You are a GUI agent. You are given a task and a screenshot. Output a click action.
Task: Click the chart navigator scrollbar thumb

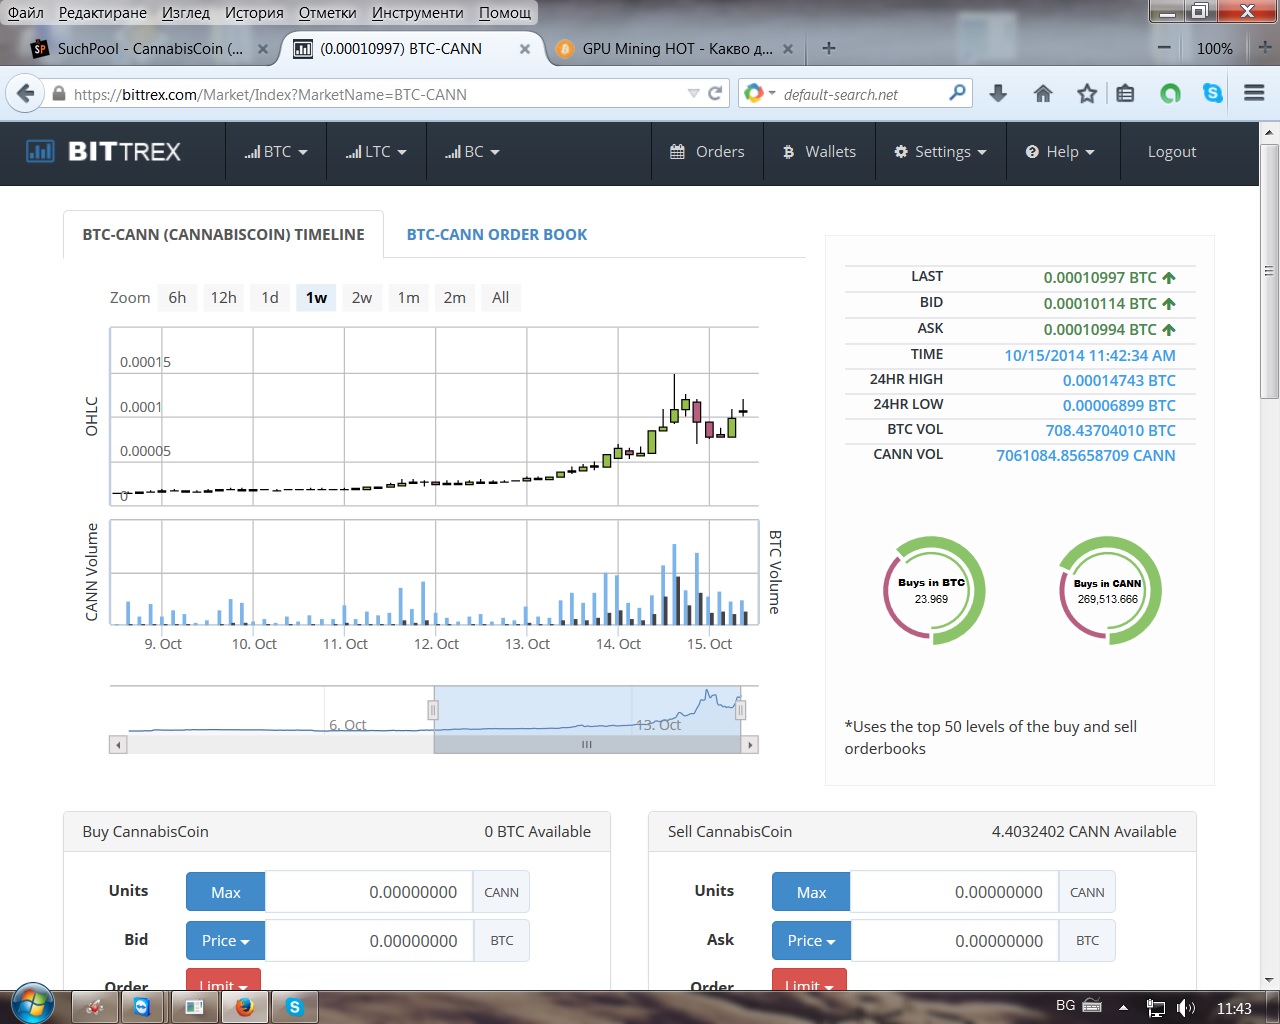pos(587,745)
